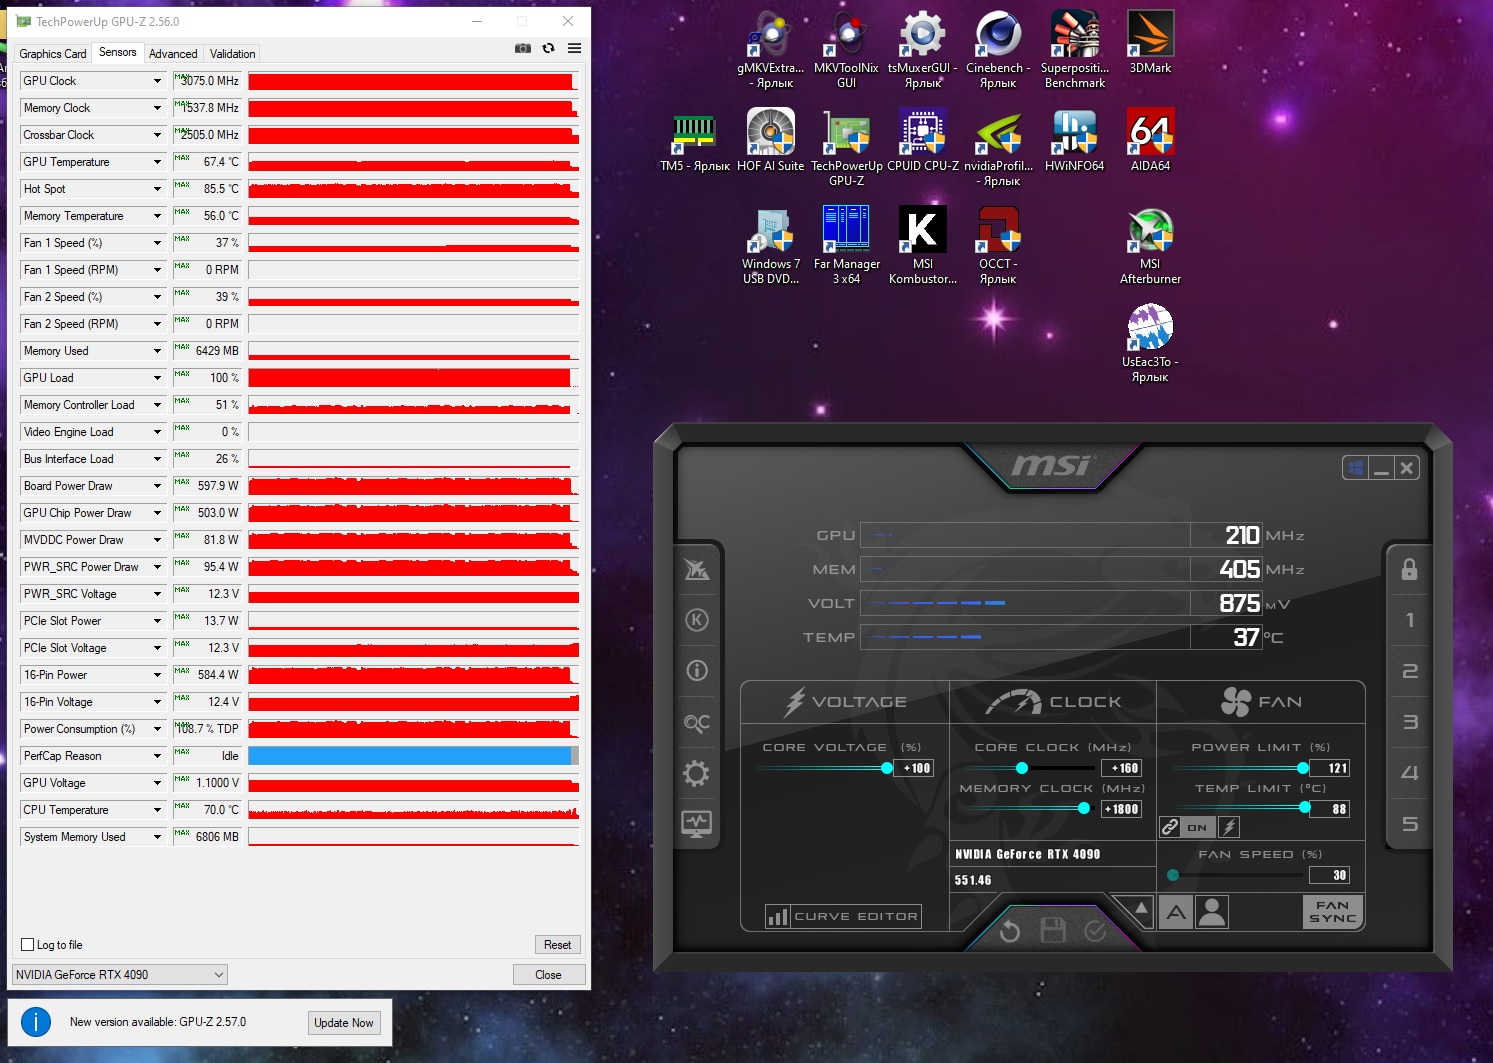The height and width of the screenshot is (1063, 1493).
Task: Open the MSI Afterburner desktop icon
Action: (1150, 245)
